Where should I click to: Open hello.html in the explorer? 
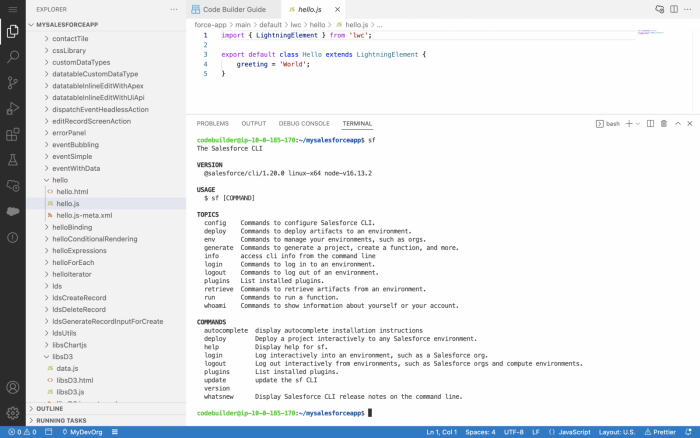(x=72, y=191)
